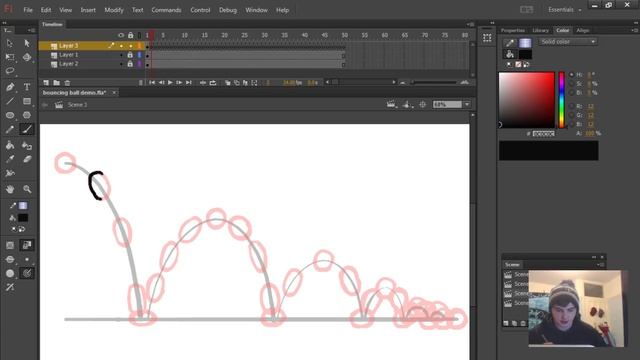640x360 pixels.
Task: Select the Zoom magnifier tool
Action: pyautogui.click(x=27, y=189)
